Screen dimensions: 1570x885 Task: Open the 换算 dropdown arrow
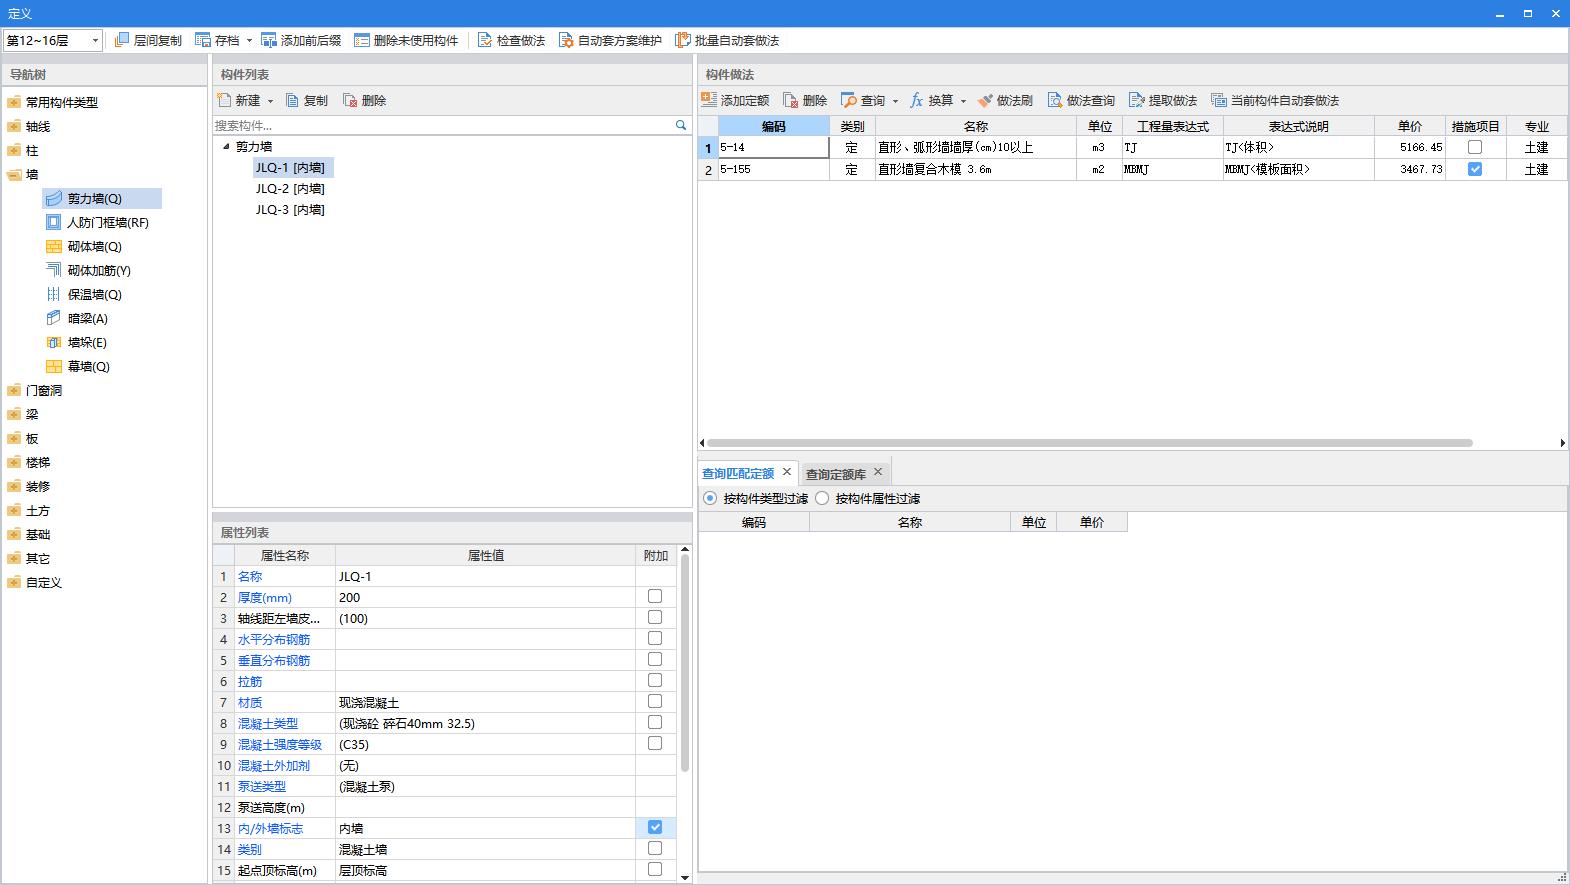tap(963, 101)
